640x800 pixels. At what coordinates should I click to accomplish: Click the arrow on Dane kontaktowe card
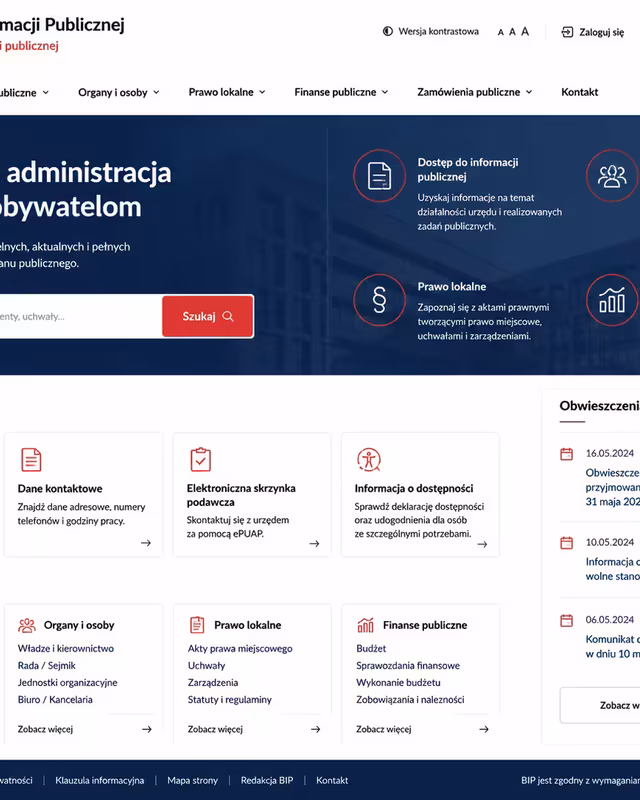coord(146,543)
